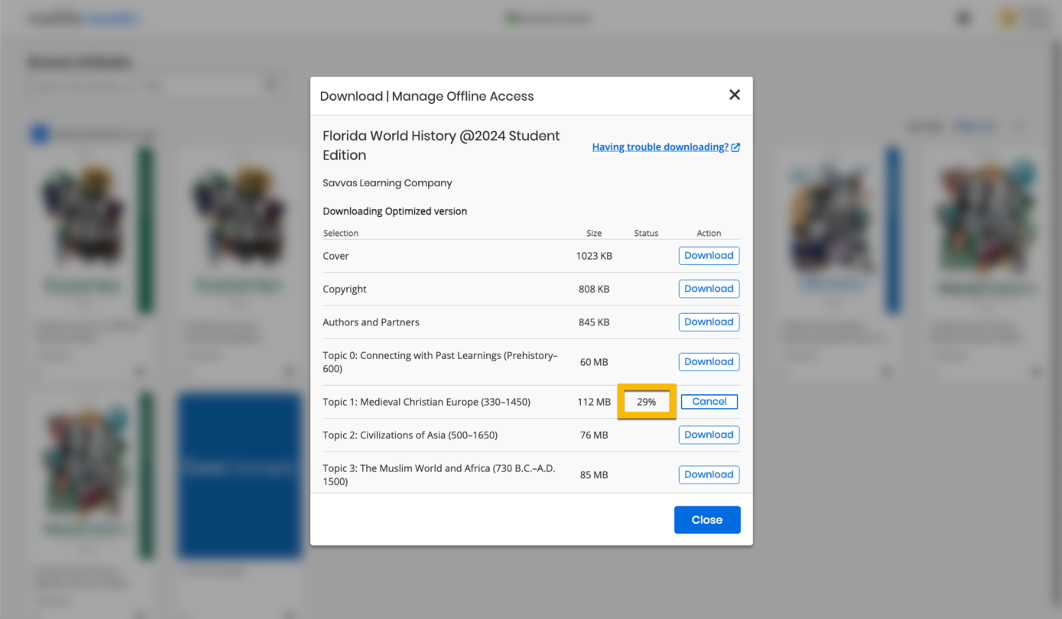Click the Selection column header

click(341, 233)
